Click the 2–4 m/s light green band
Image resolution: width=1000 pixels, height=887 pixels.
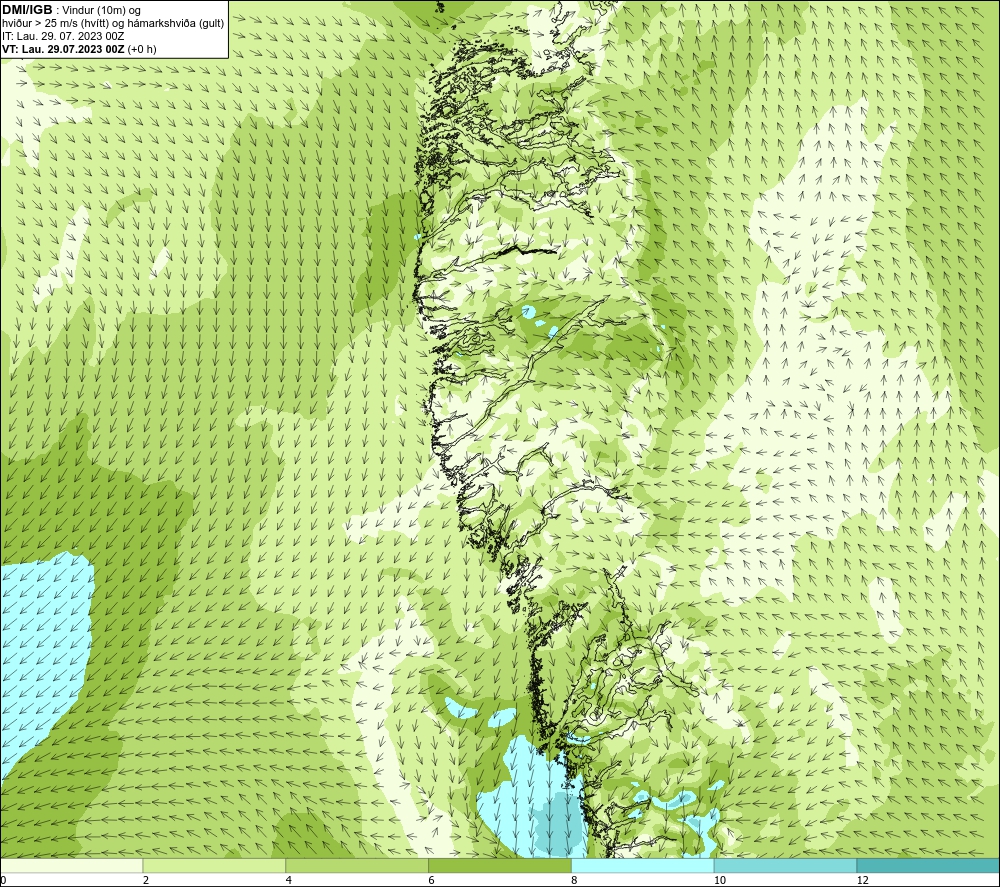pos(214,865)
